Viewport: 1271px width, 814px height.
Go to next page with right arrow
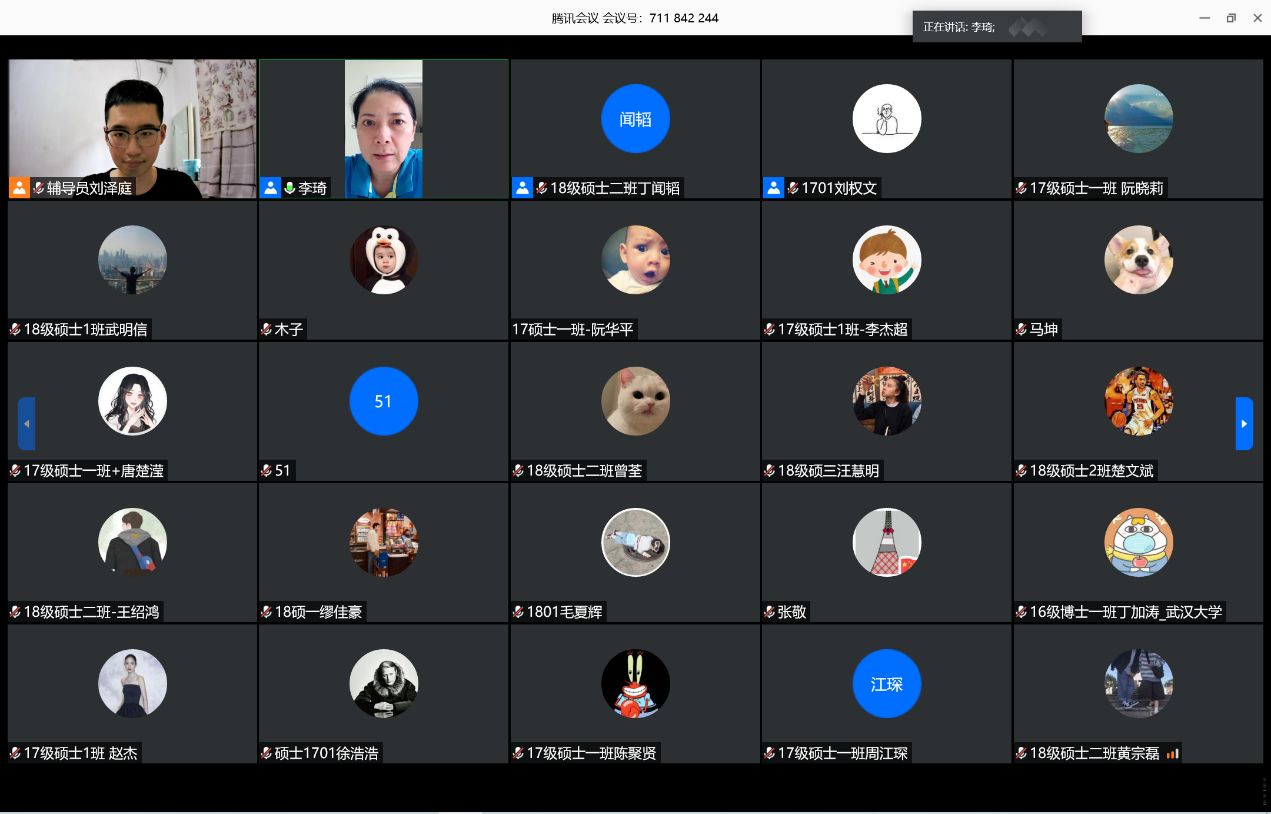pos(1244,424)
